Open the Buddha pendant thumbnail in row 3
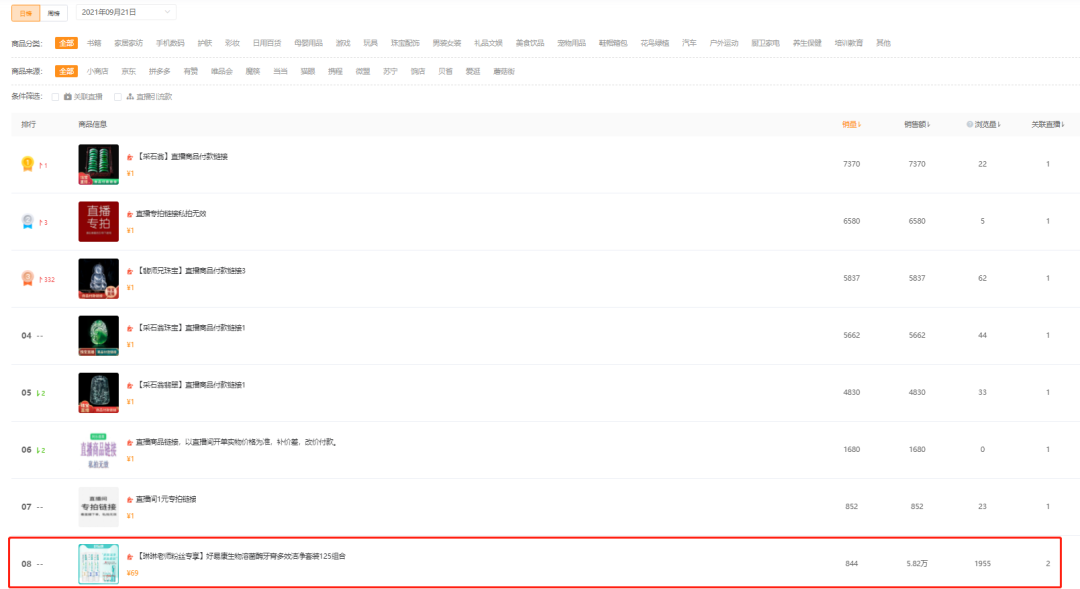Viewport: 1080px width, 589px height. click(x=98, y=278)
